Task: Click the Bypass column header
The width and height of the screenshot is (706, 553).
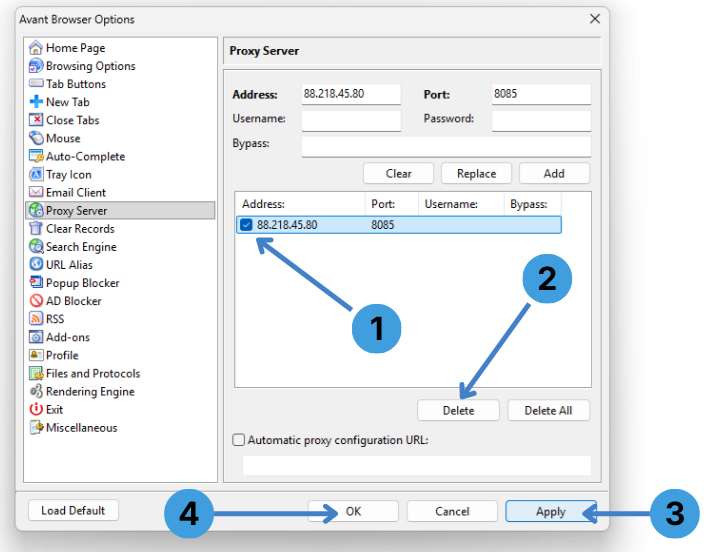Action: (533, 204)
